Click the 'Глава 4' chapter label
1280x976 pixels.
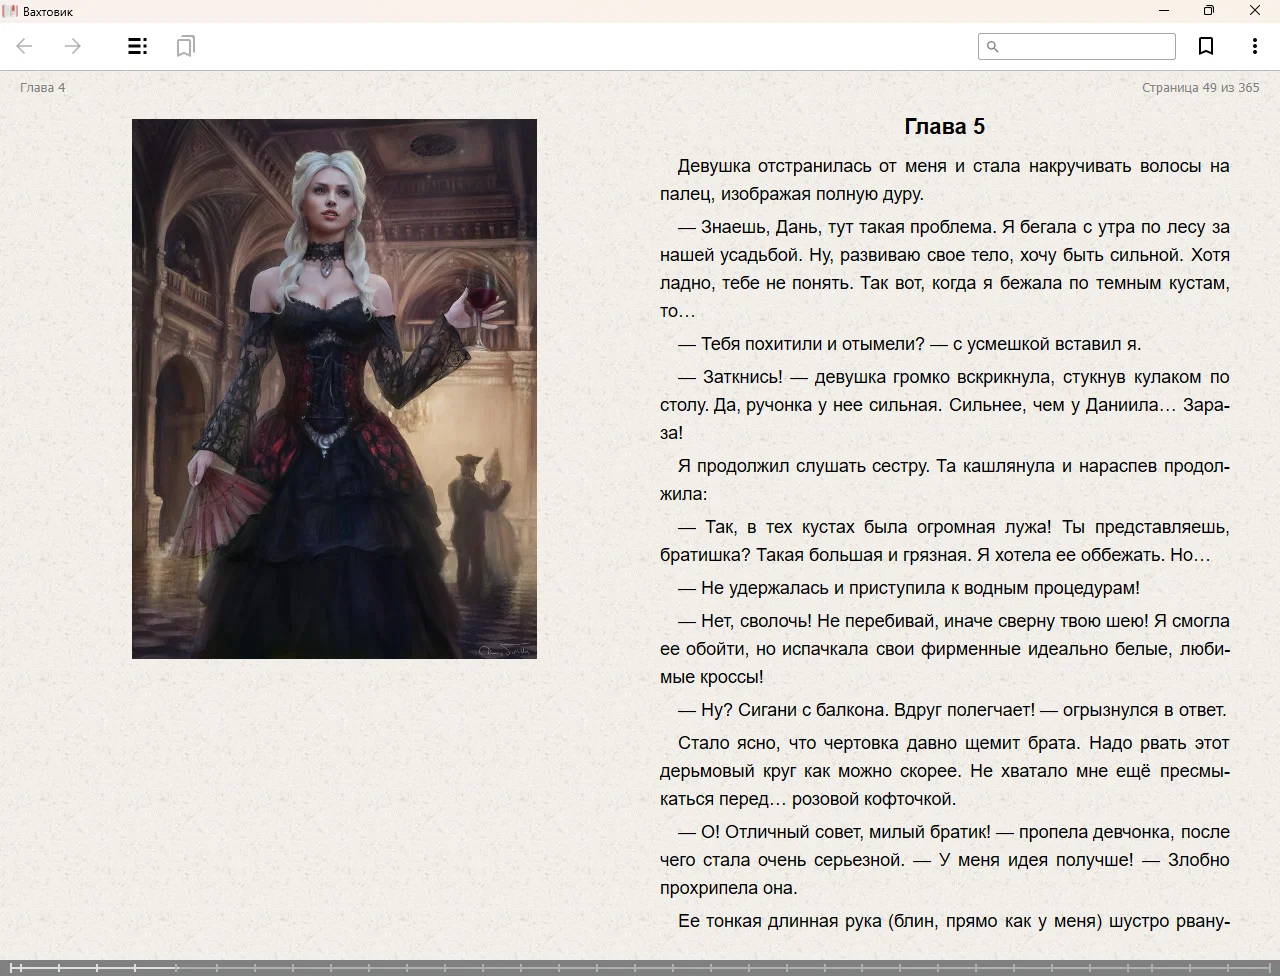tap(43, 87)
